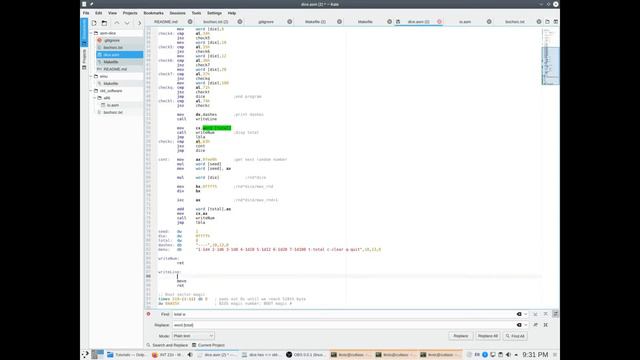
Task: Open the Tools menu
Action: coord(196,13)
